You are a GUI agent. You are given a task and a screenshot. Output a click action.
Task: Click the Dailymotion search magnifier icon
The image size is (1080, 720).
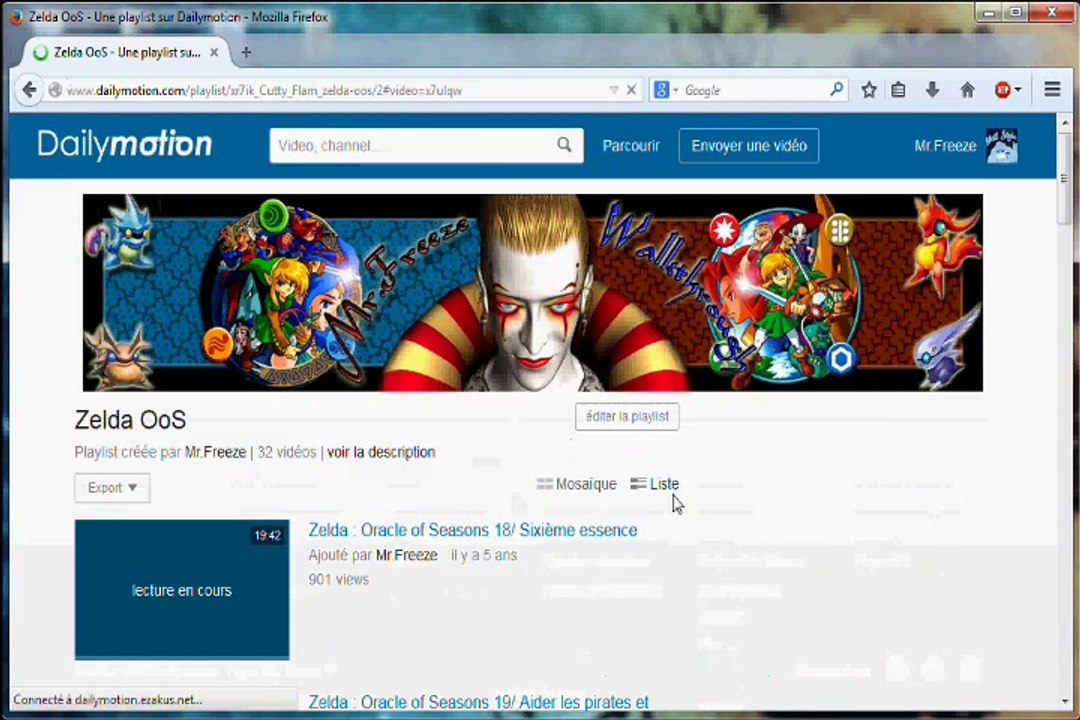pyautogui.click(x=564, y=145)
